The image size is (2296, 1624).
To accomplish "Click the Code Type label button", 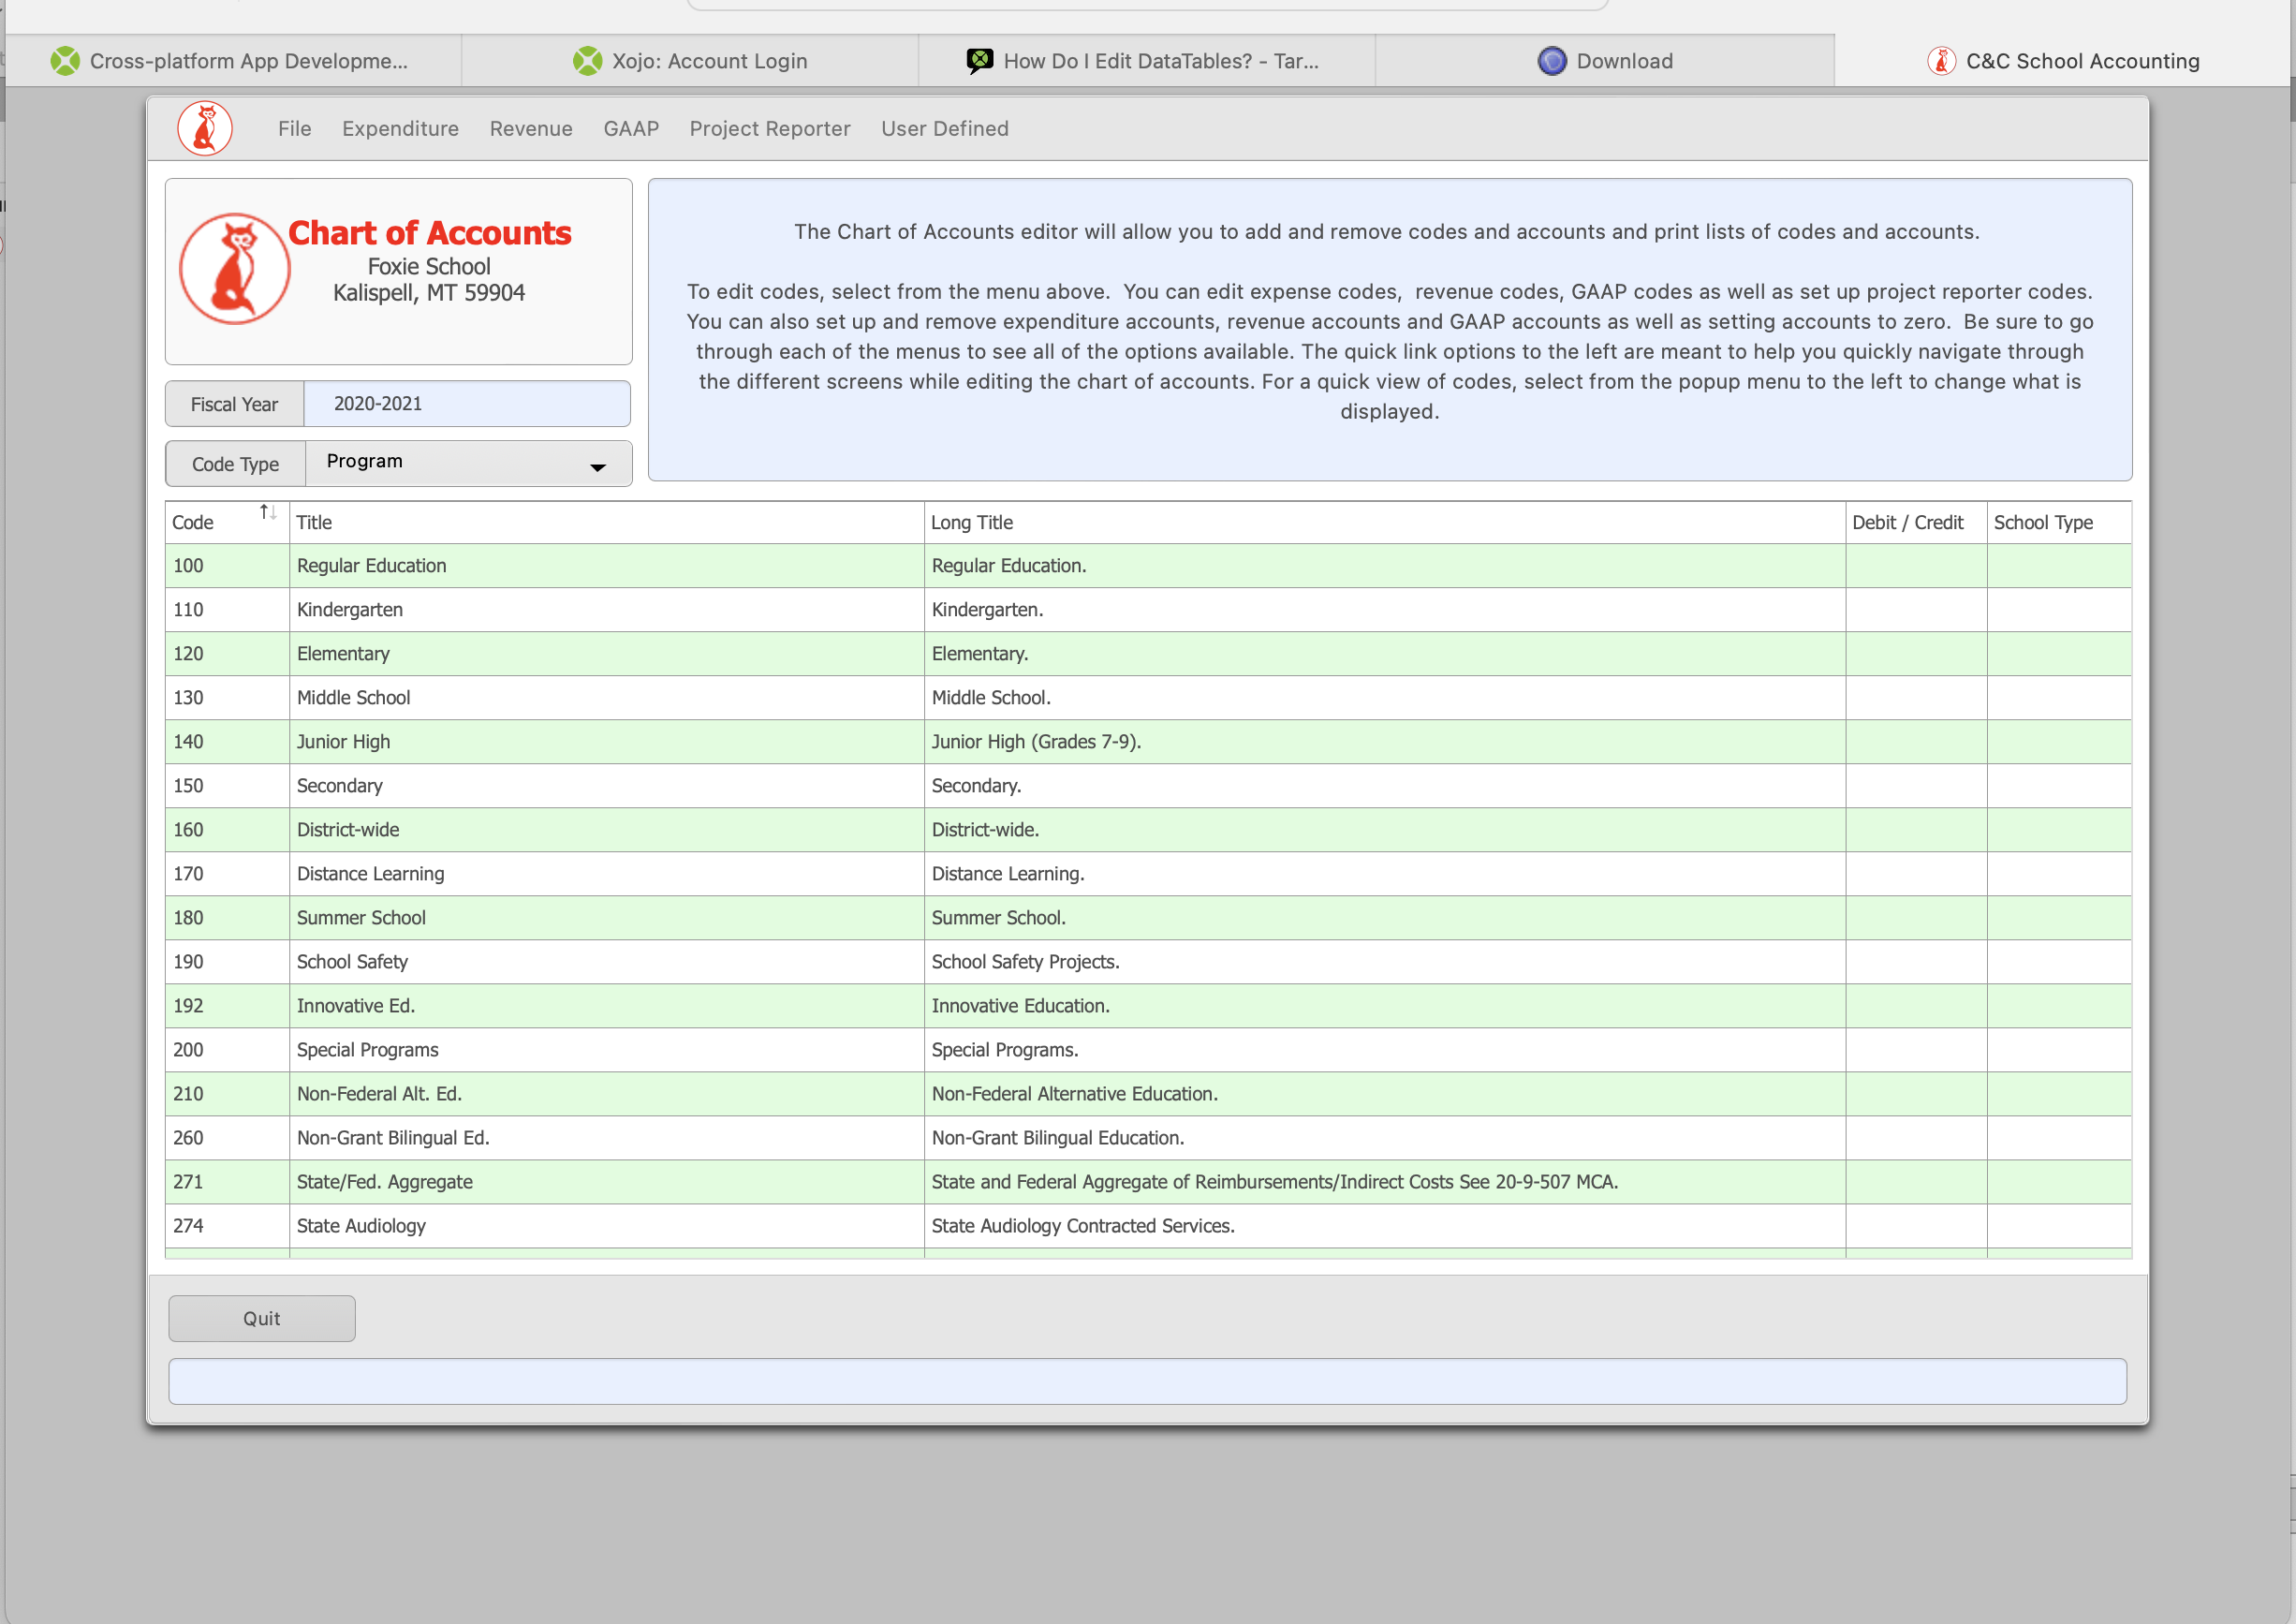I will pos(236,464).
